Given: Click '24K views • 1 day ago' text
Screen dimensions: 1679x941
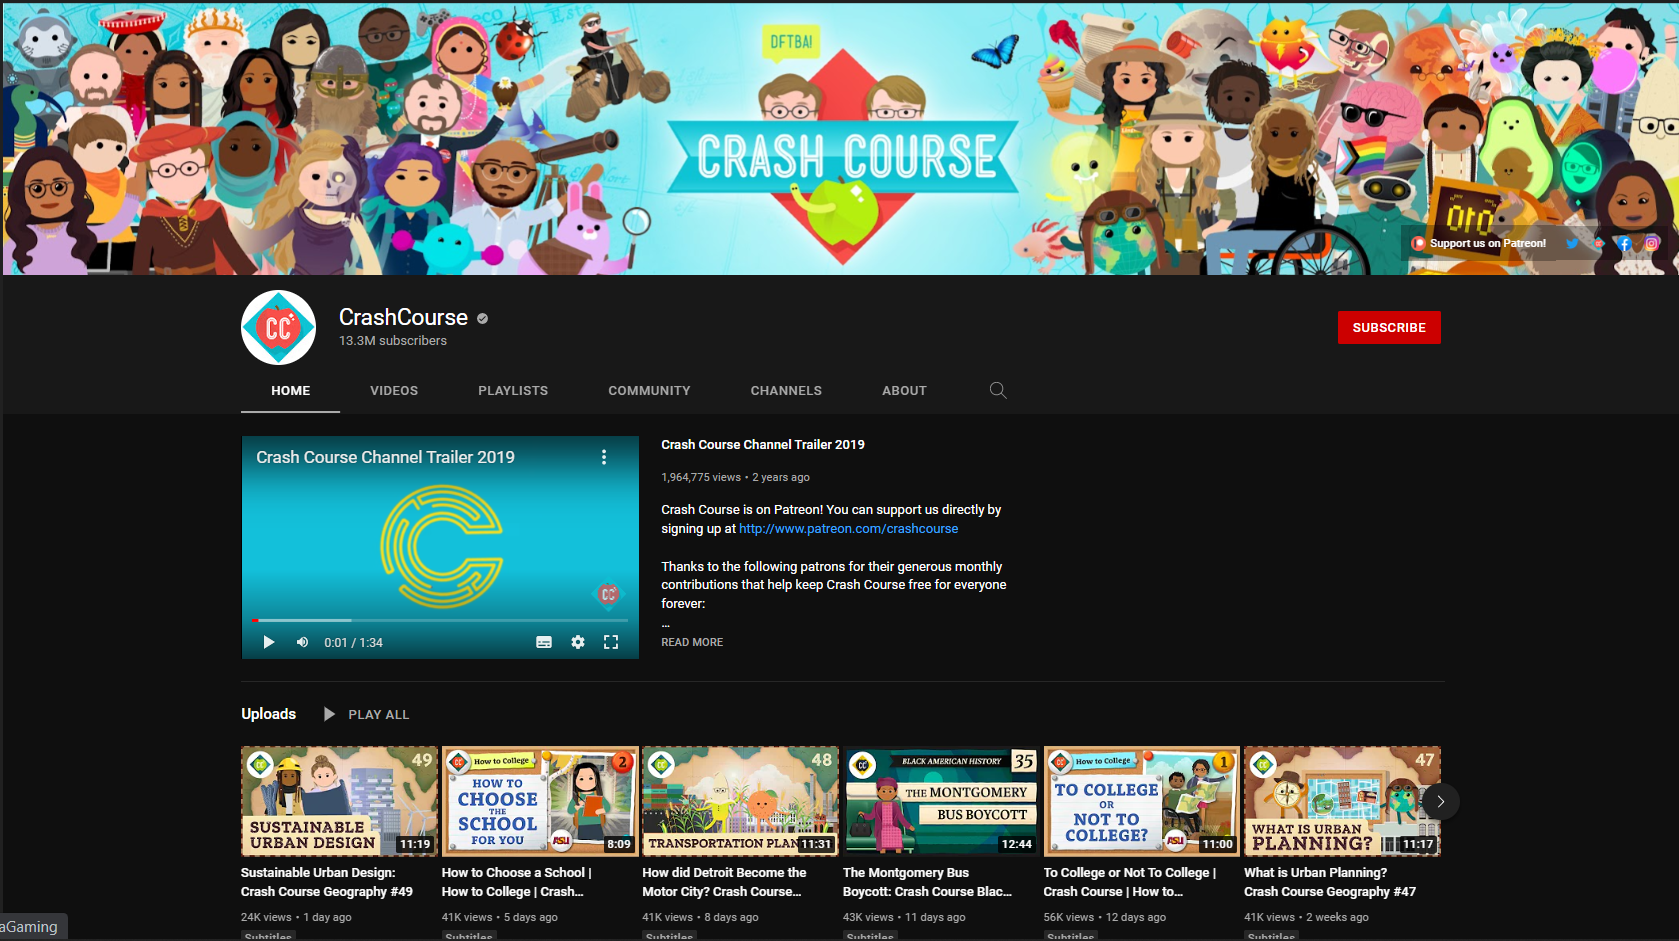Looking at the screenshot, I should click(x=296, y=917).
